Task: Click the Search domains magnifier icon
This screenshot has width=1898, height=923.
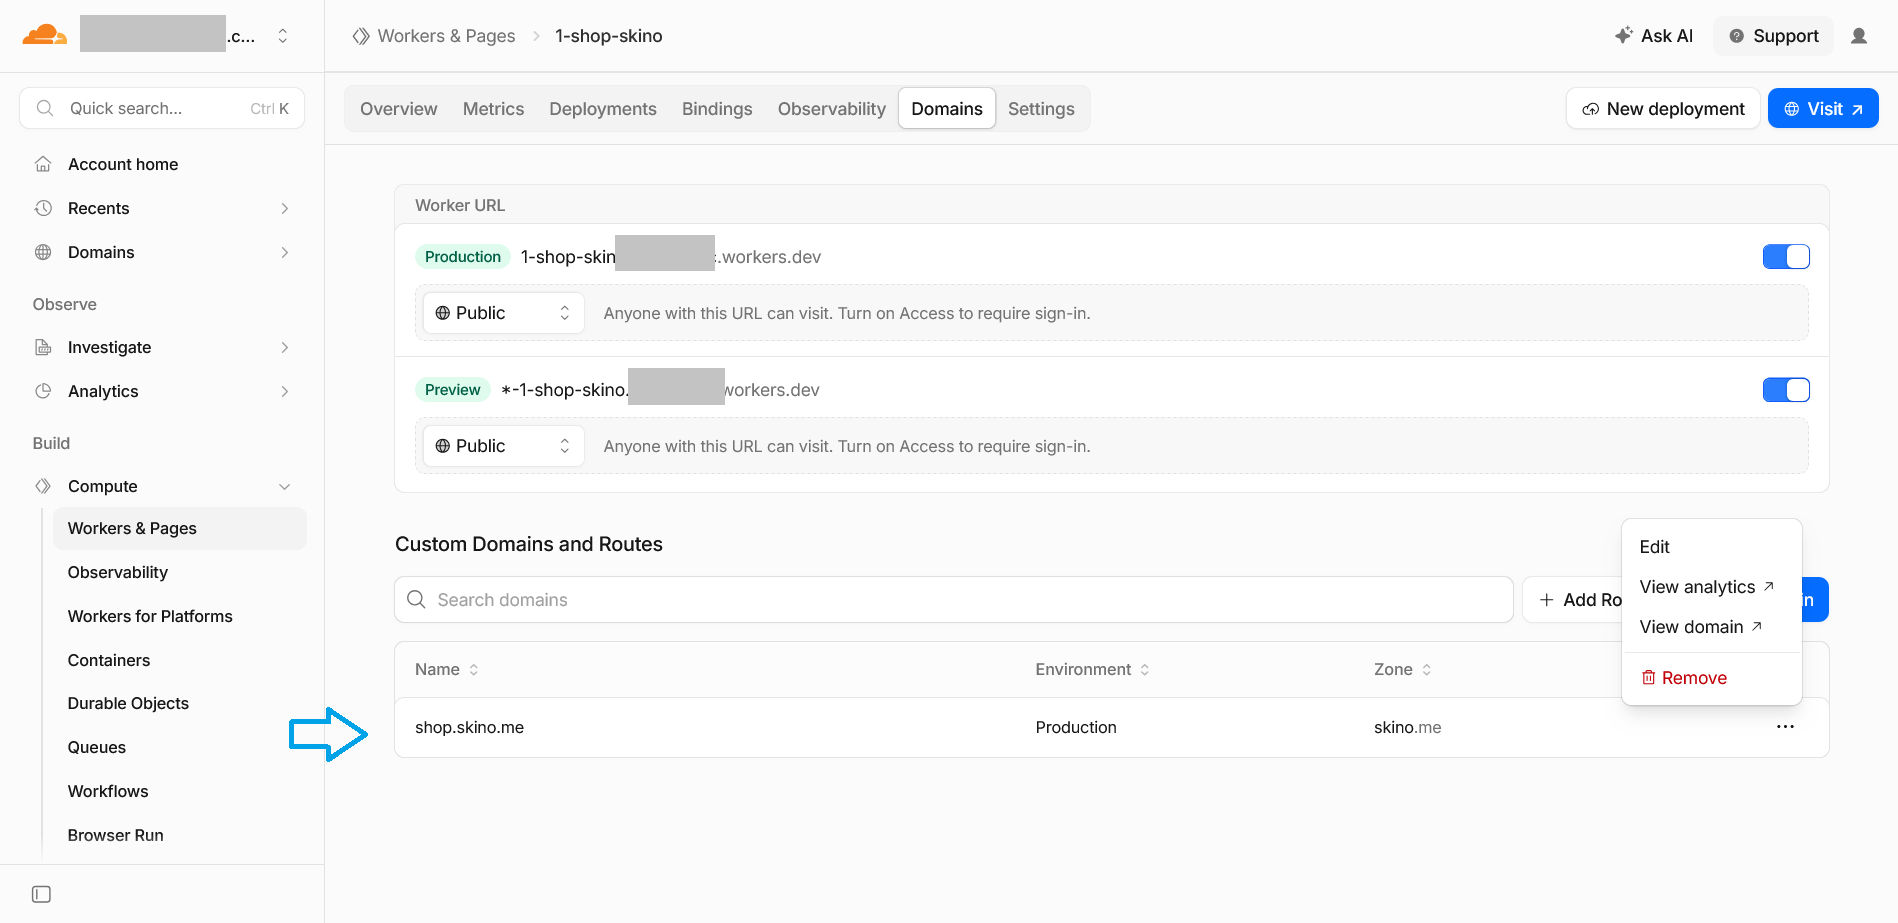Action: [x=417, y=599]
